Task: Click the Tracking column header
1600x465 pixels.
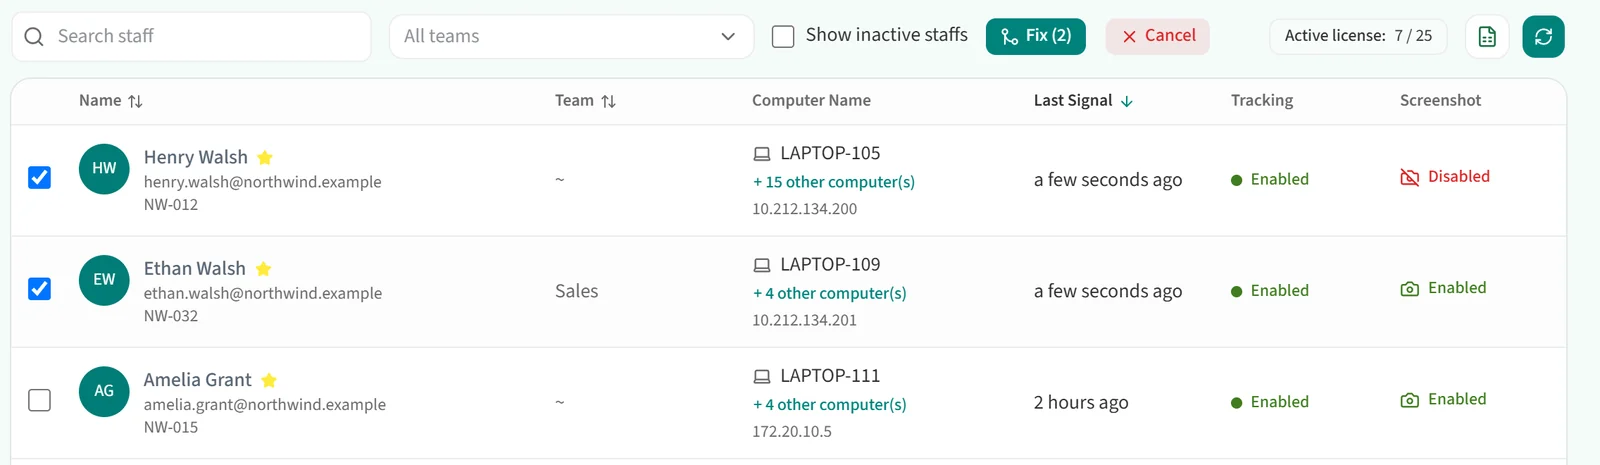Action: (x=1262, y=100)
